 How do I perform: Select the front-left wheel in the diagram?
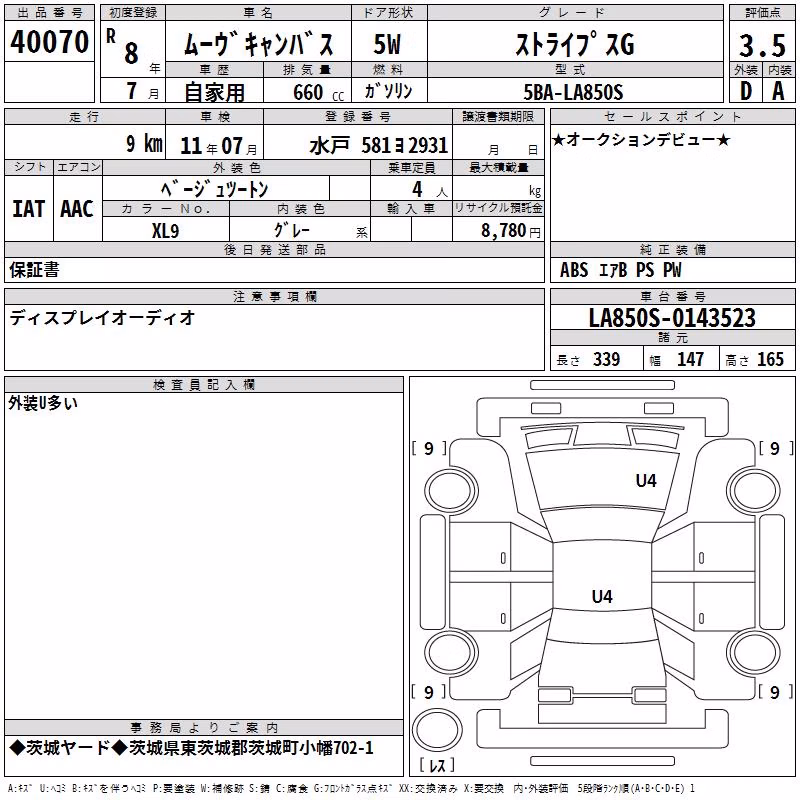pyautogui.click(x=451, y=492)
